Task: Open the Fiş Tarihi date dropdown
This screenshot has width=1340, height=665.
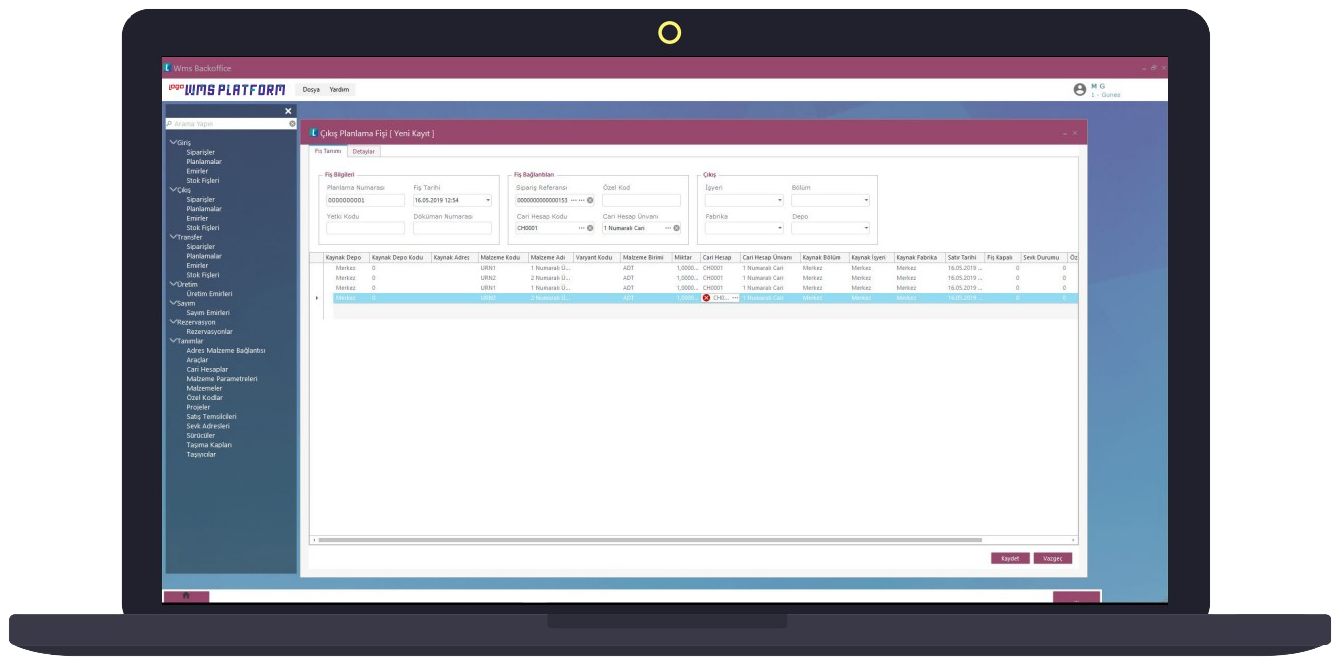Action: [x=488, y=200]
